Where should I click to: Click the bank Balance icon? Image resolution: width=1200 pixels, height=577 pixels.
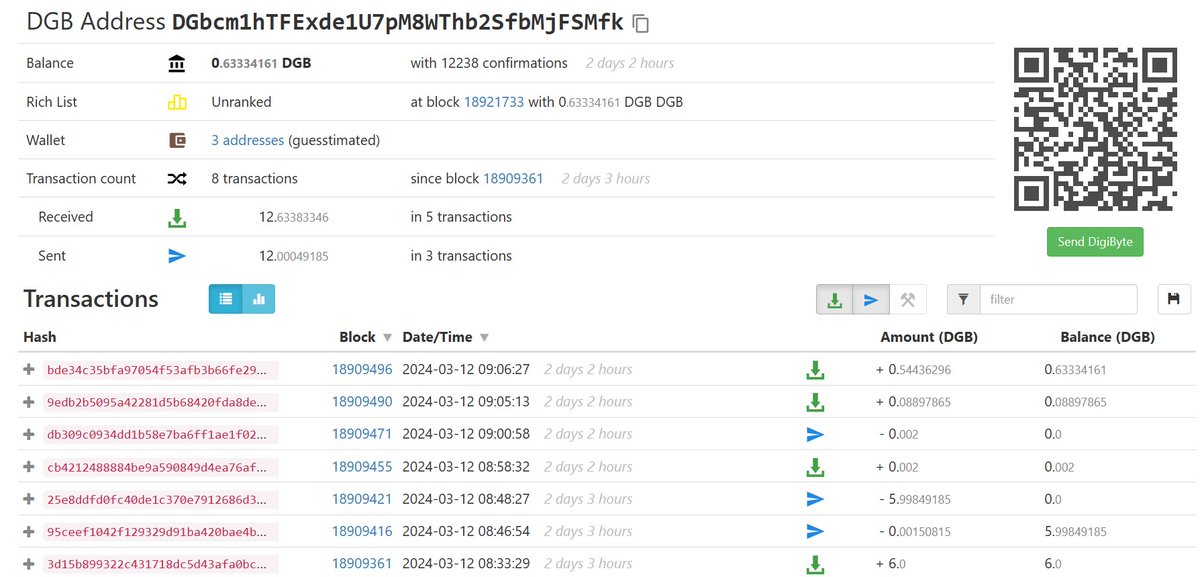pyautogui.click(x=177, y=63)
